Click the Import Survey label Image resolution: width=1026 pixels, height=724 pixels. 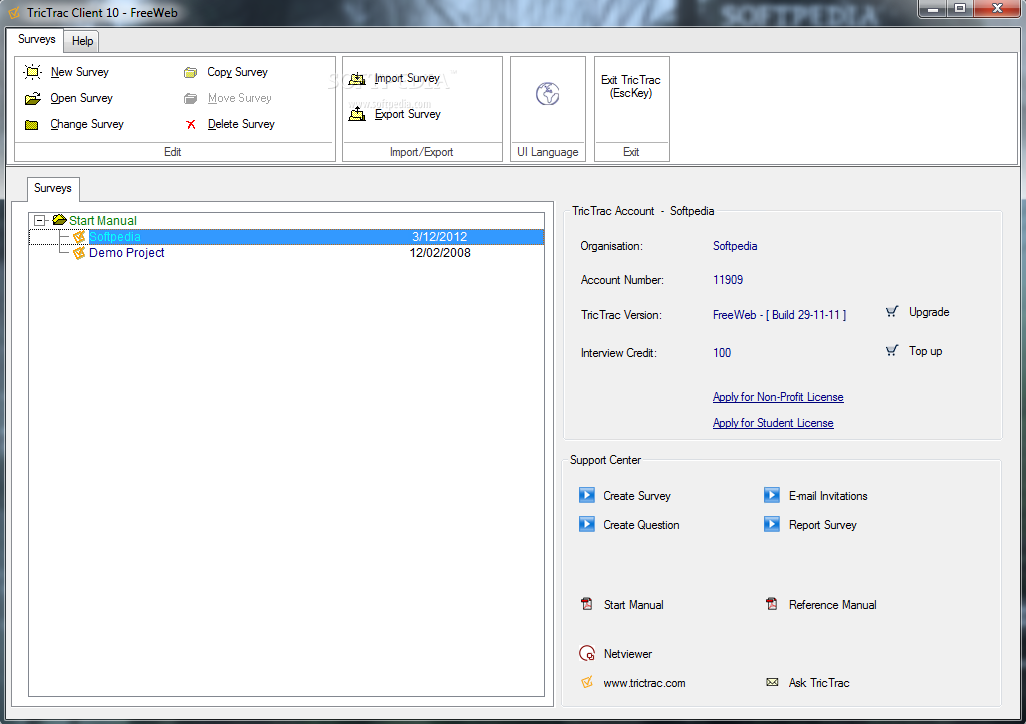click(x=407, y=79)
